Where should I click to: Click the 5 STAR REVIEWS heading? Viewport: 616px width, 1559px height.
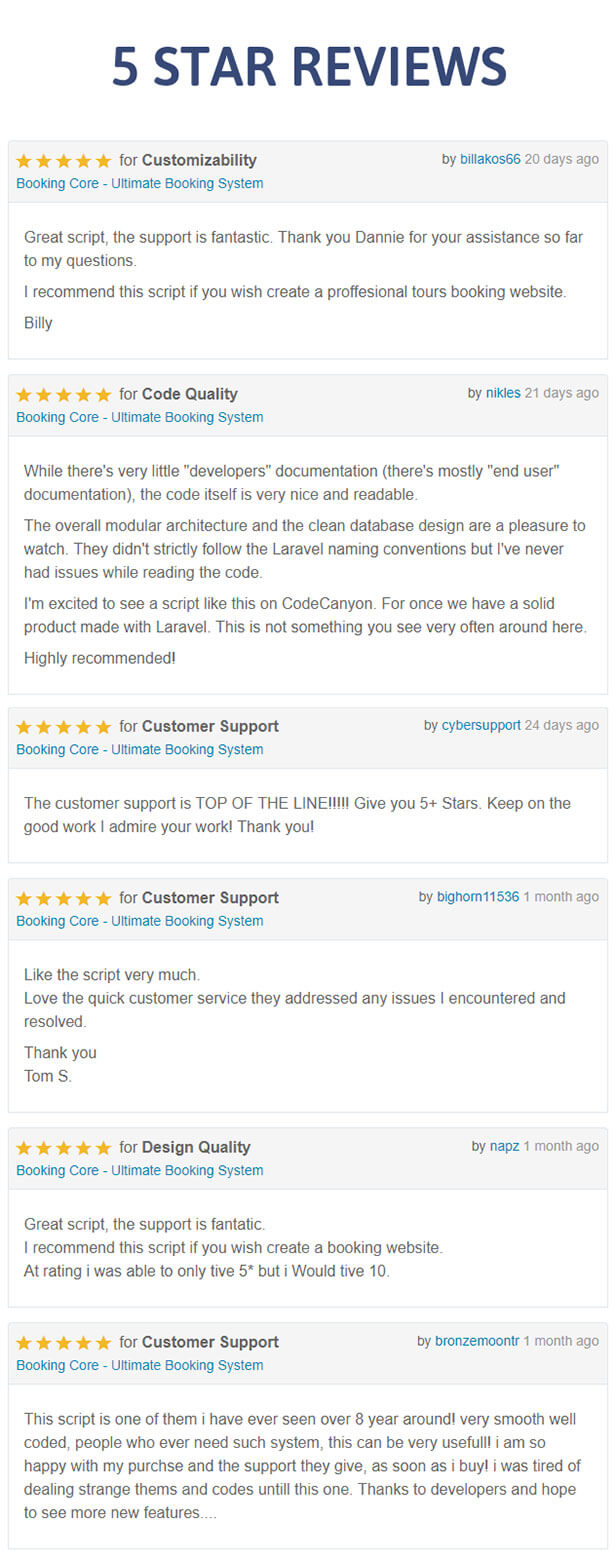click(x=309, y=67)
